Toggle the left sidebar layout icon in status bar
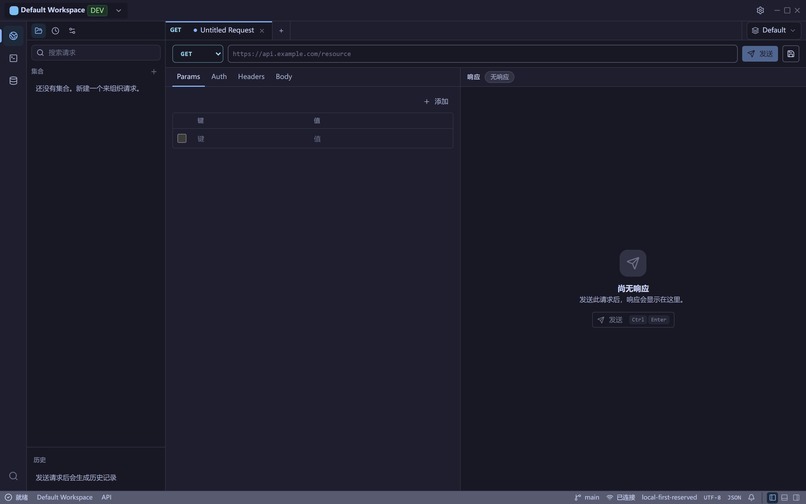This screenshot has width=806, height=504. pyautogui.click(x=772, y=497)
